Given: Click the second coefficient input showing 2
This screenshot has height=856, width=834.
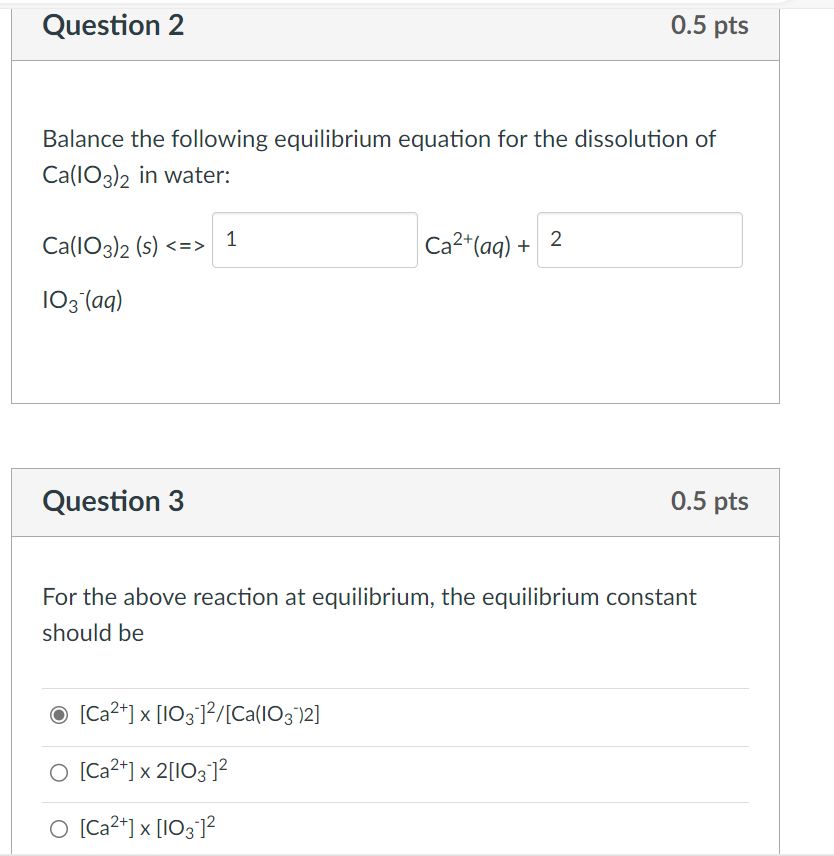Looking at the screenshot, I should pyautogui.click(x=639, y=240).
